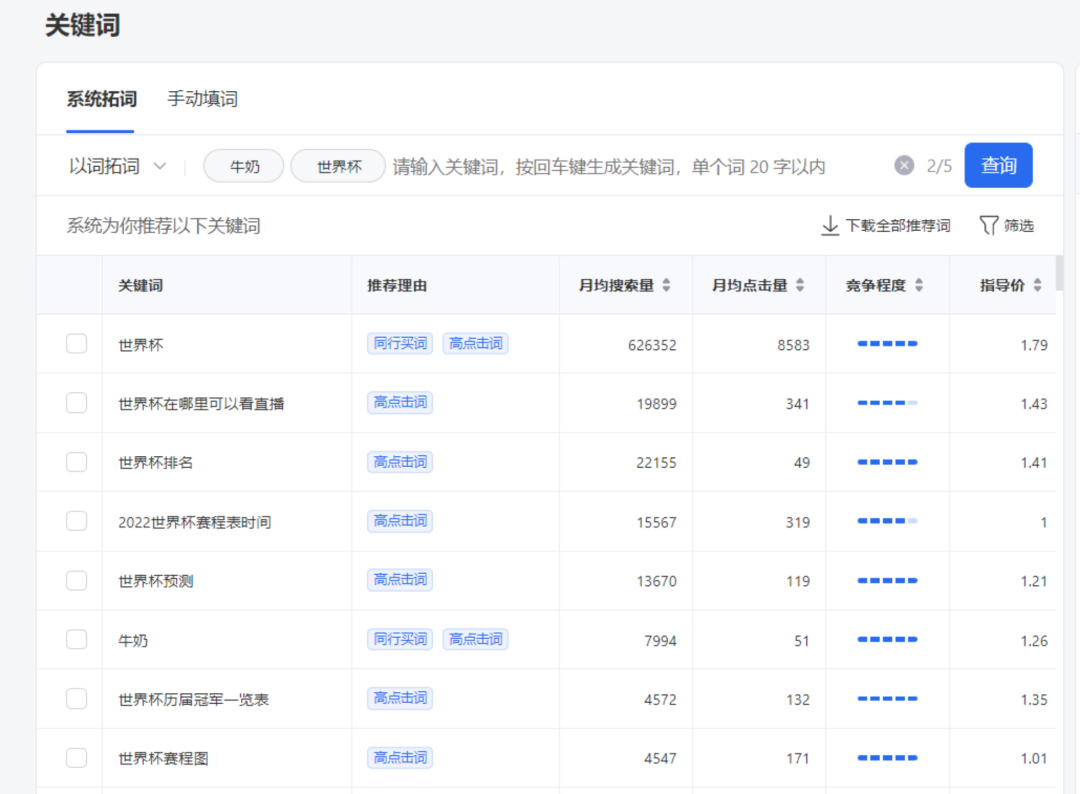The width and height of the screenshot is (1080, 794).
Task: Click the 查询 search button
Action: point(998,165)
